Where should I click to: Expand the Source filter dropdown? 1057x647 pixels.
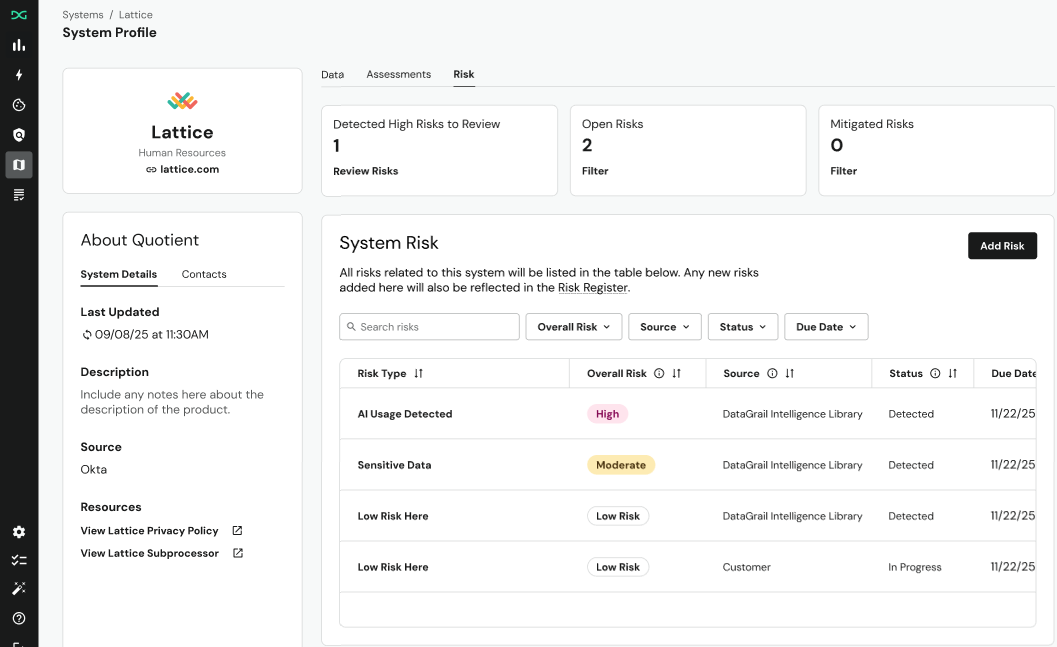click(x=664, y=326)
